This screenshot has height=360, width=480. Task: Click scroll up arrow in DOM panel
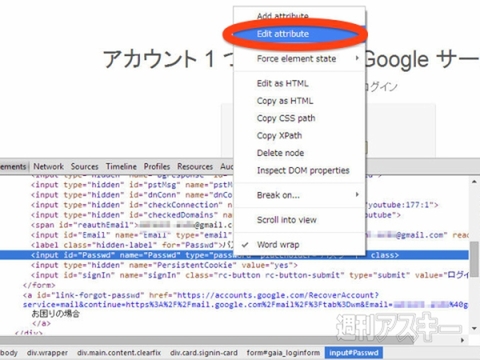[x=474, y=182]
